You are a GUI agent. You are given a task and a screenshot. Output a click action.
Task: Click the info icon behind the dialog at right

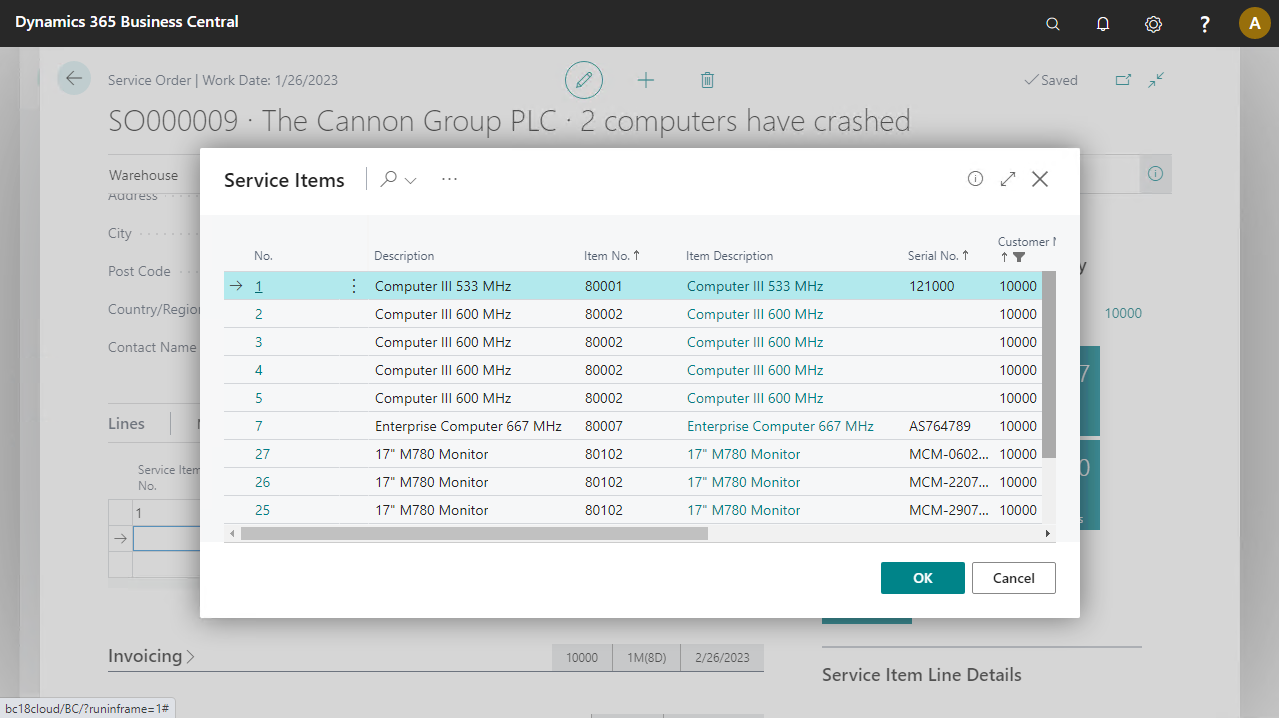click(x=1156, y=174)
